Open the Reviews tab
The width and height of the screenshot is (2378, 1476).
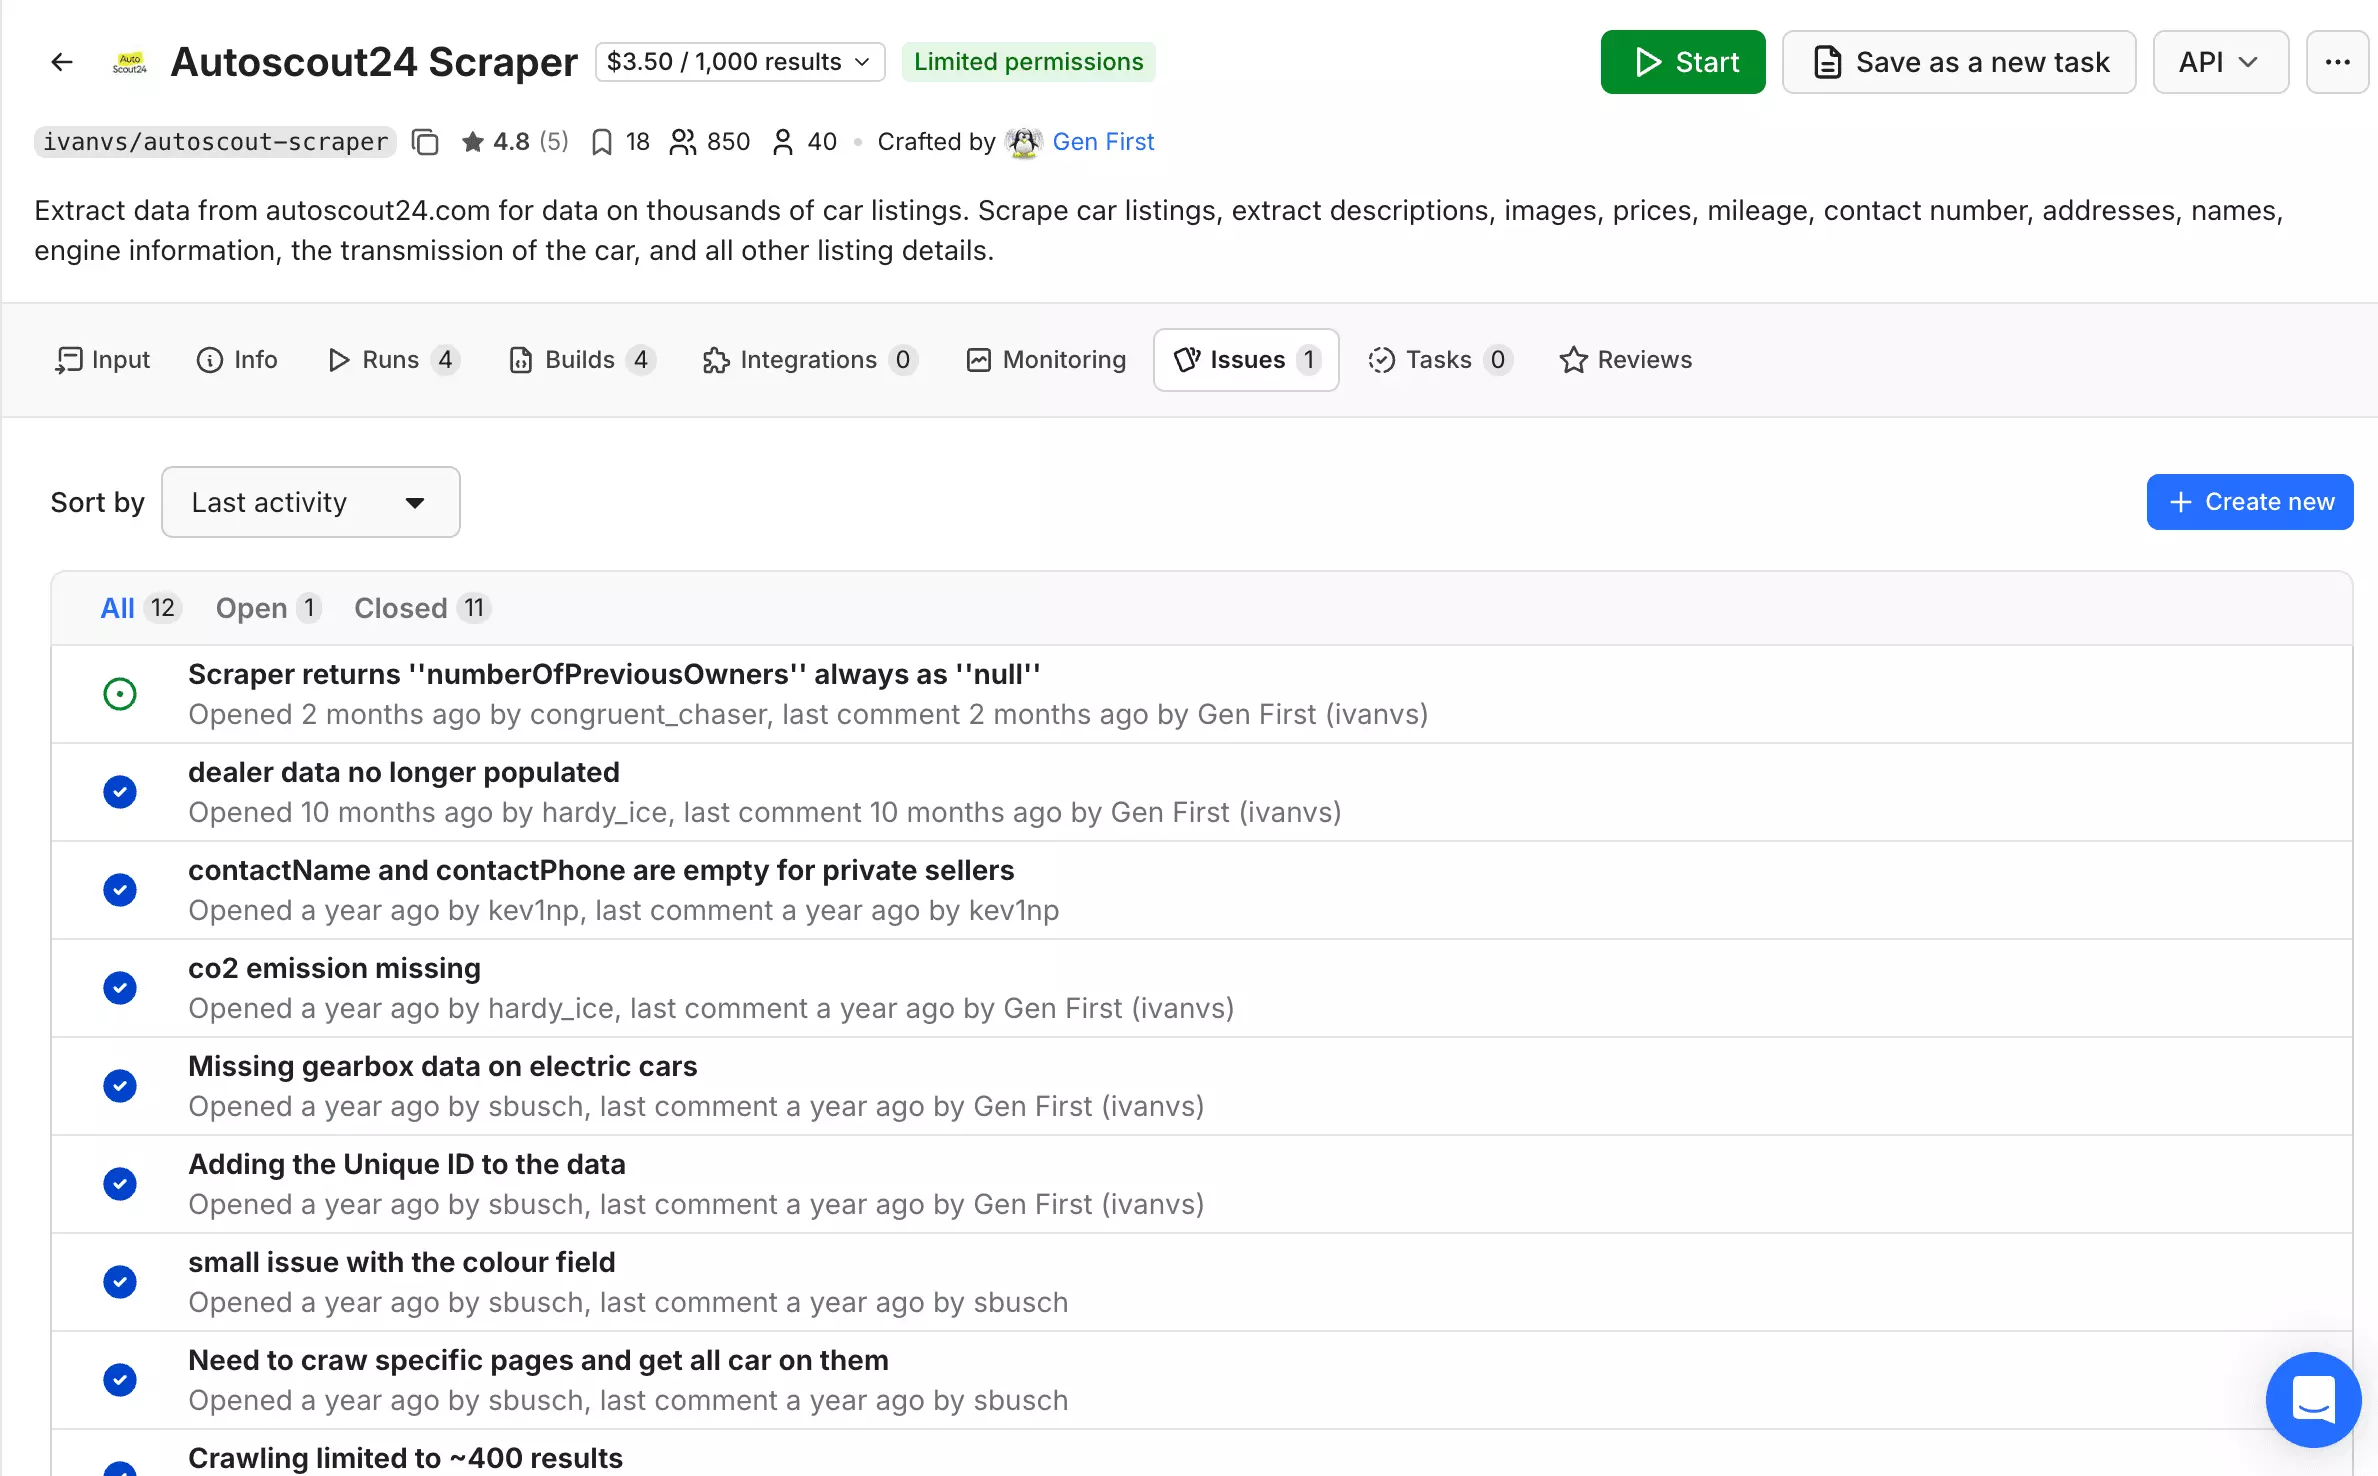tap(1625, 360)
